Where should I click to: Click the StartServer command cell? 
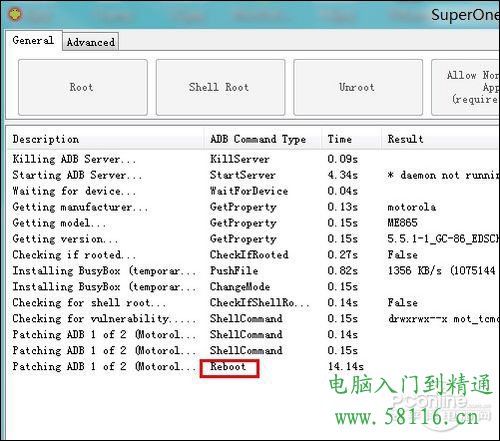point(243,175)
